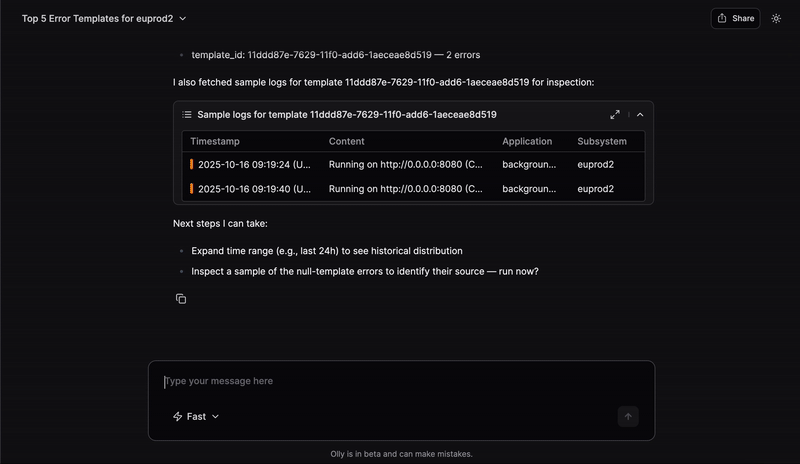Toggle the light theme sun icon
The image size is (800, 464).
pos(776,18)
